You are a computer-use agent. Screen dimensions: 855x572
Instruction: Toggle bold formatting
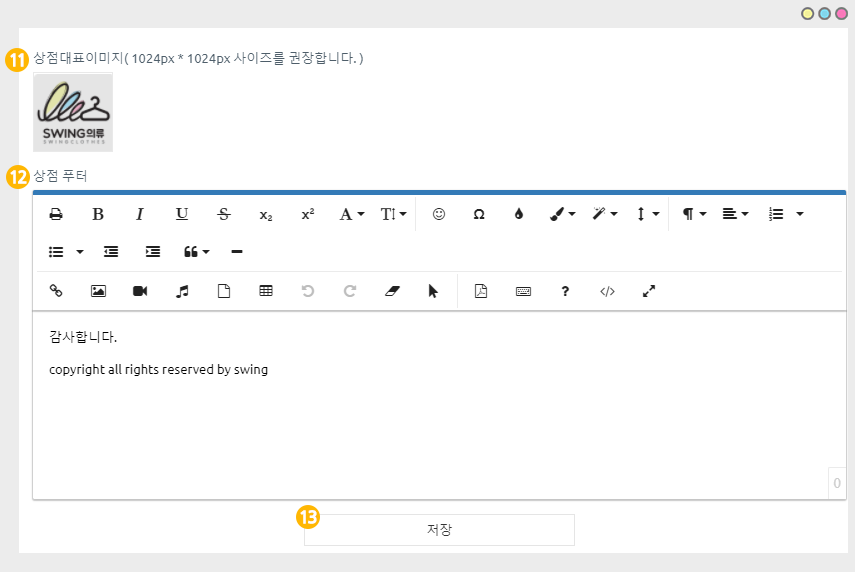(98, 214)
